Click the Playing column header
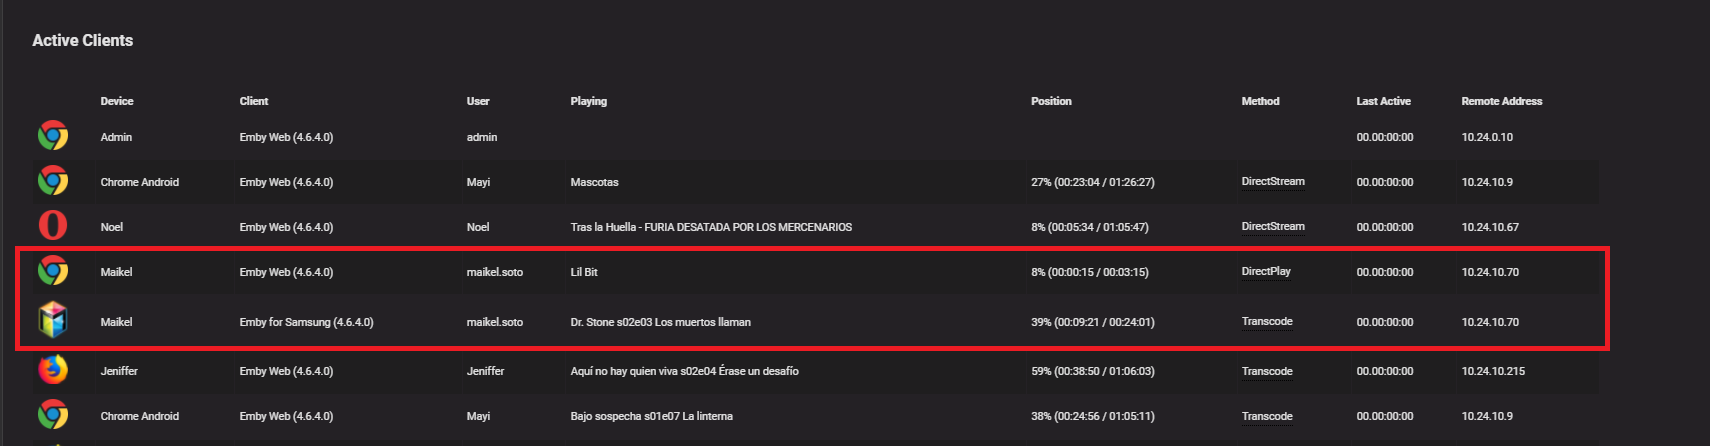 tap(588, 101)
